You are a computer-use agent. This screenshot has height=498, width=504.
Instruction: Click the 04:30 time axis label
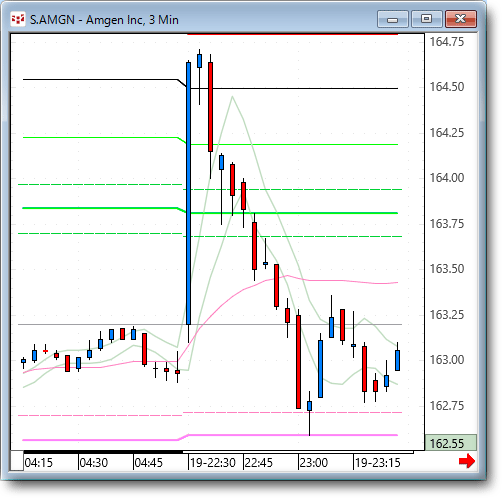pos(94,463)
